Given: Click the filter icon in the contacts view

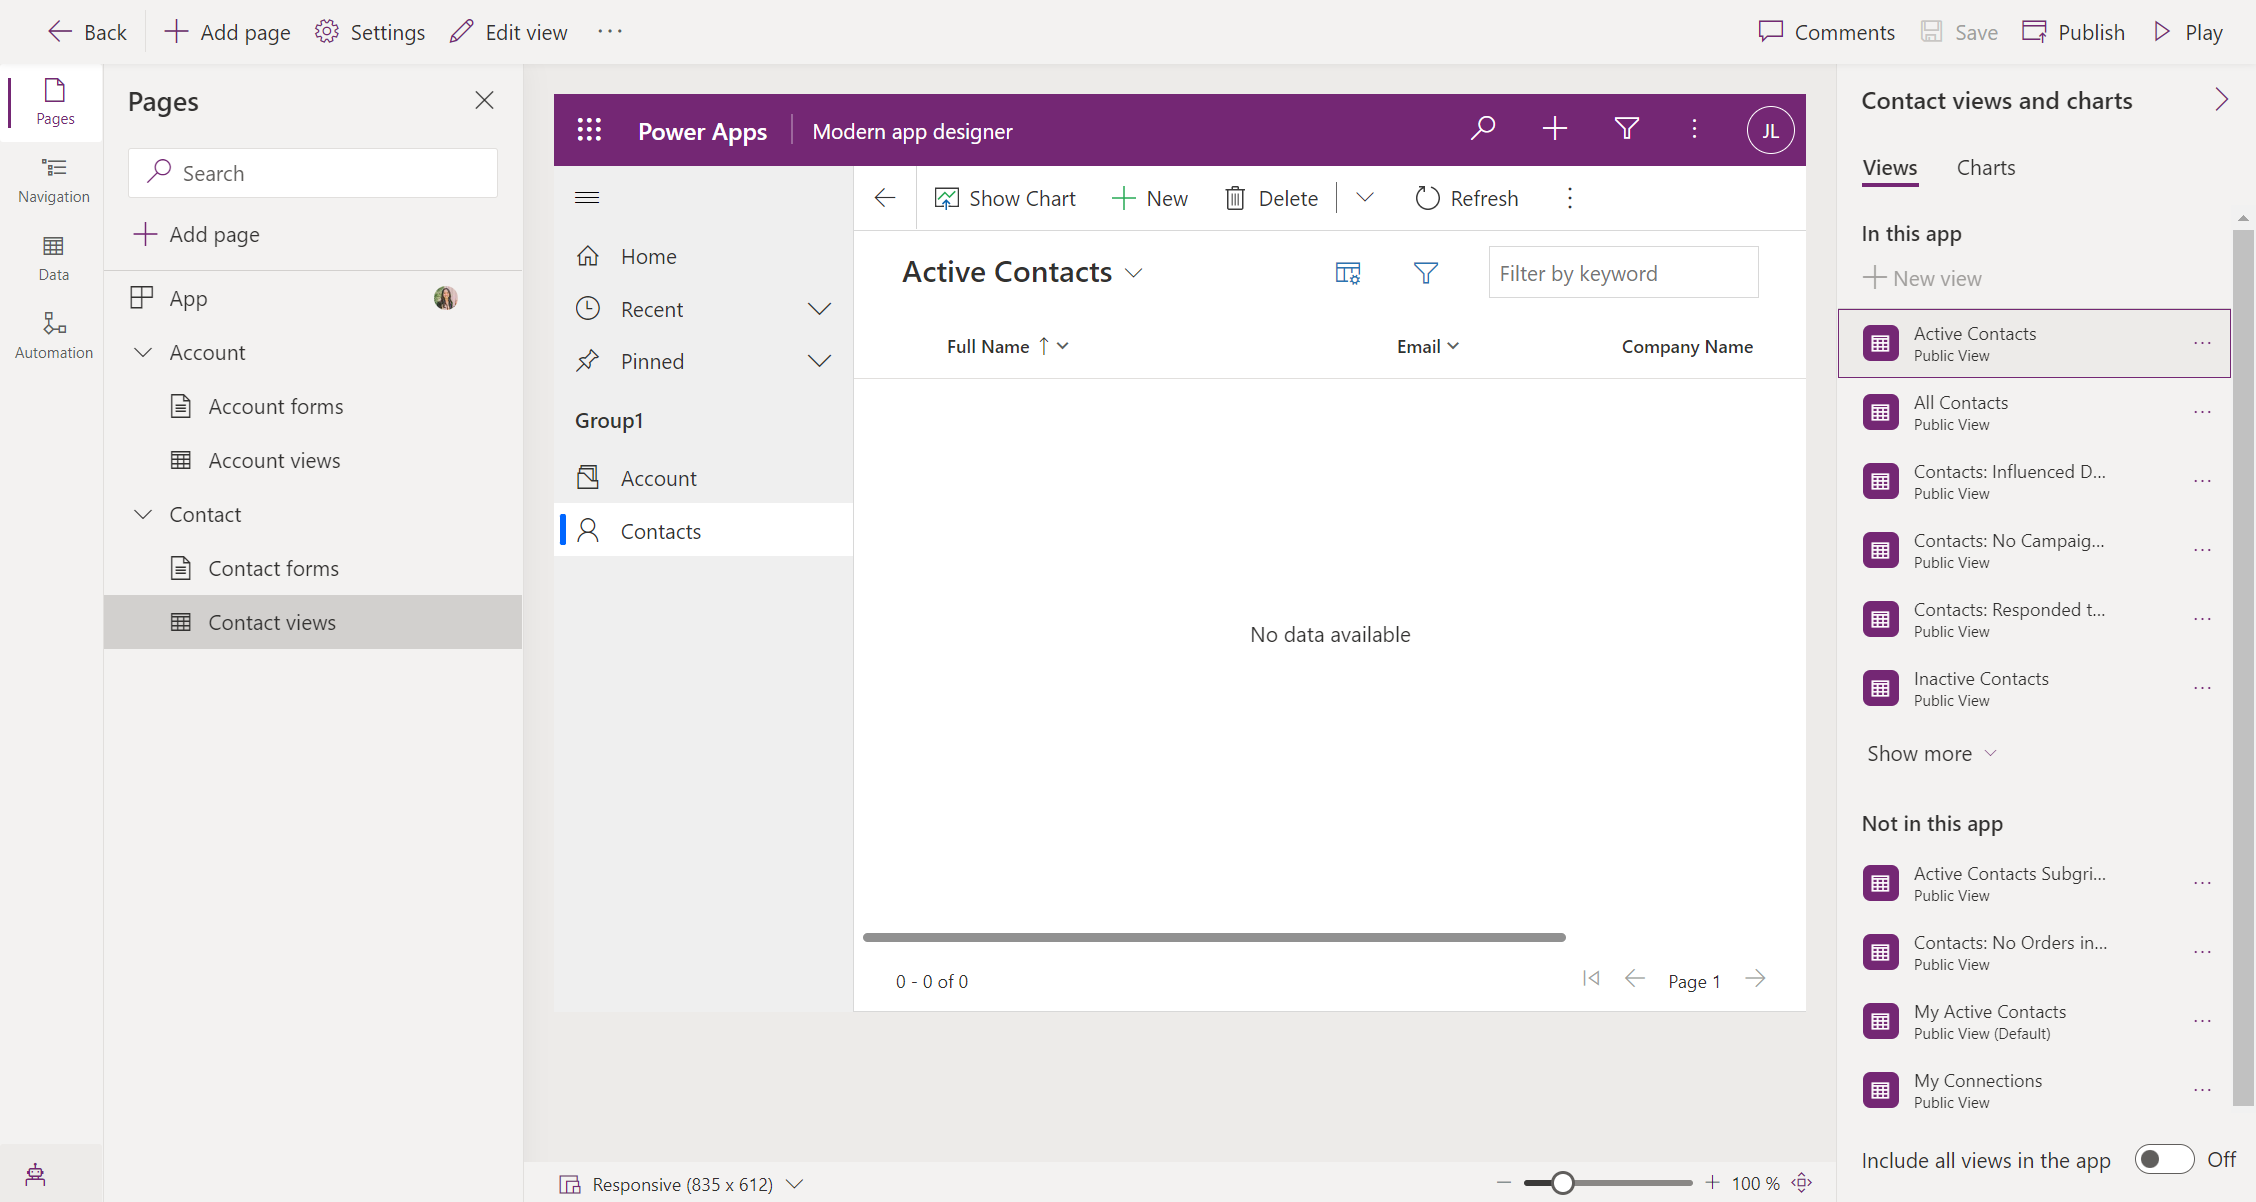Looking at the screenshot, I should (x=1425, y=273).
